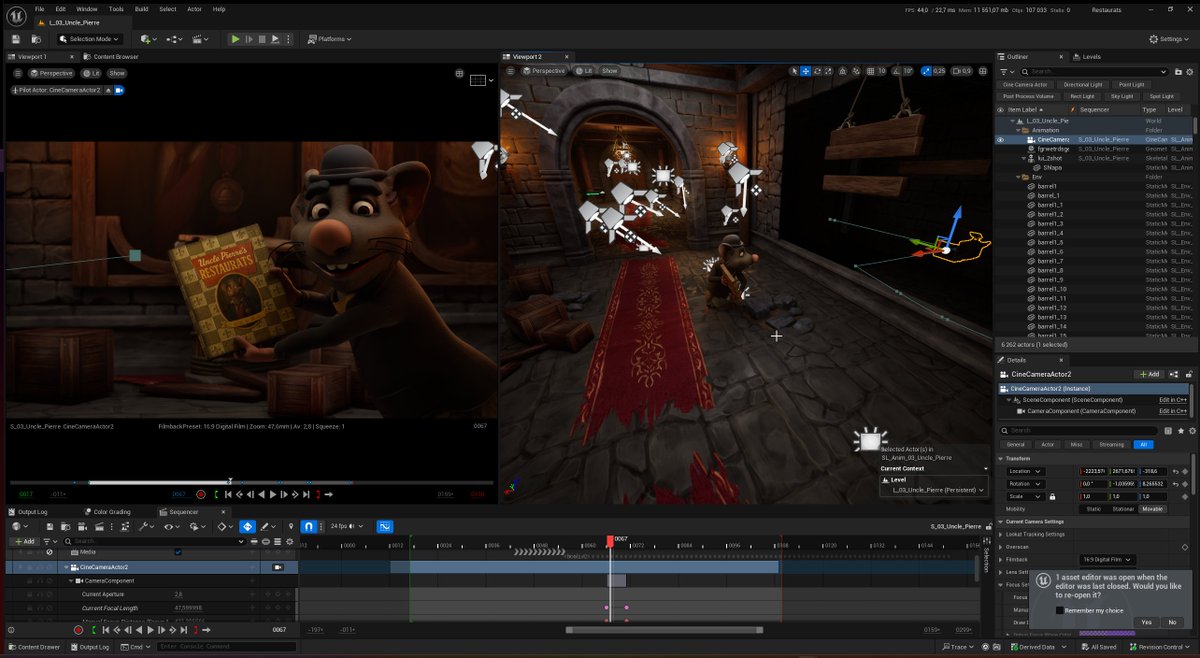Screen dimensions: 1200x658
Task: Open the Content Drawer browse icon in the main toolbar
Action: pos(36,39)
